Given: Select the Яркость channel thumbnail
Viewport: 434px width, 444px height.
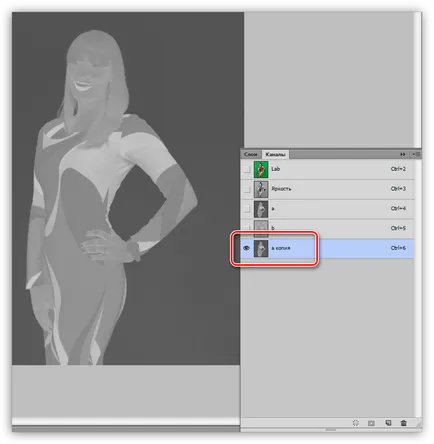Looking at the screenshot, I should pos(261,189).
